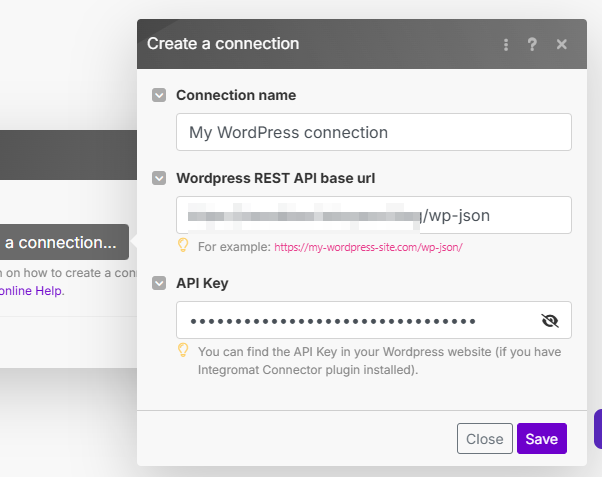Click the 'Create a connection' dialog title

tap(223, 44)
